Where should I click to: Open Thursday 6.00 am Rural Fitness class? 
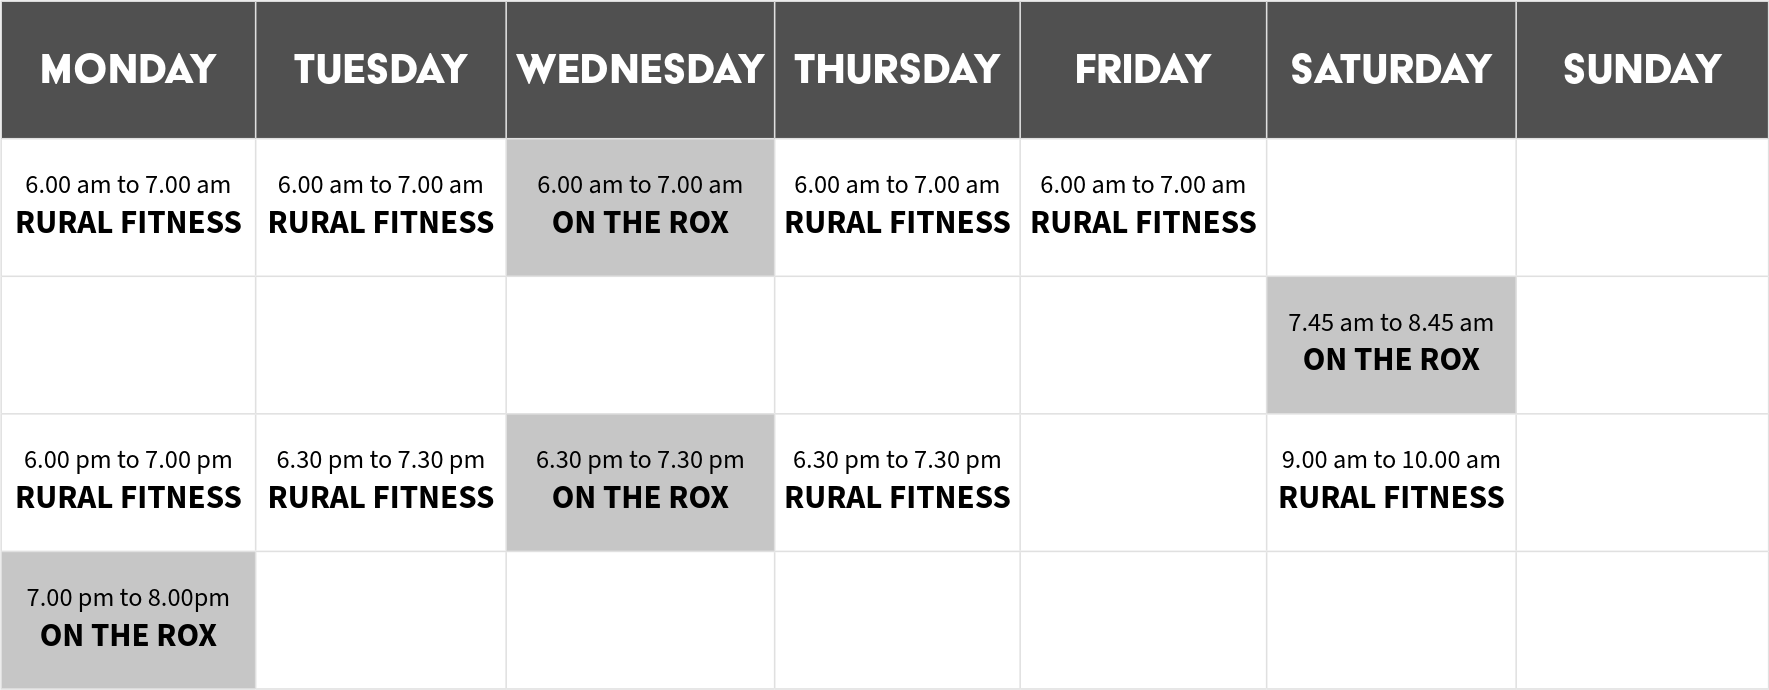tap(897, 207)
